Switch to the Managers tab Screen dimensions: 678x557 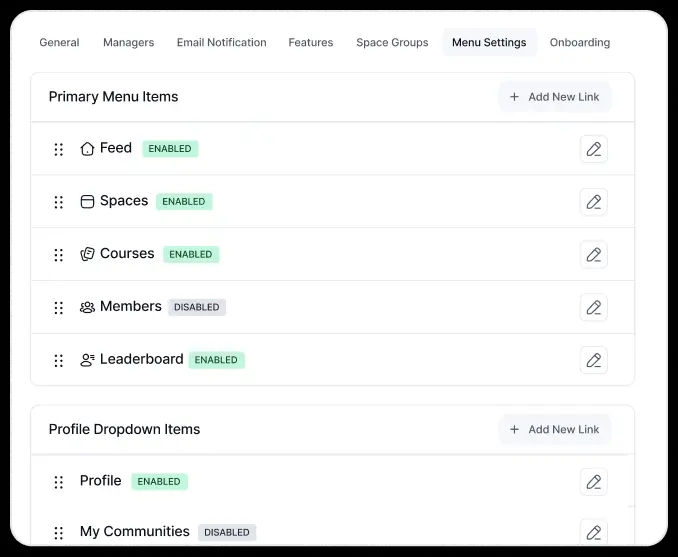click(x=128, y=42)
